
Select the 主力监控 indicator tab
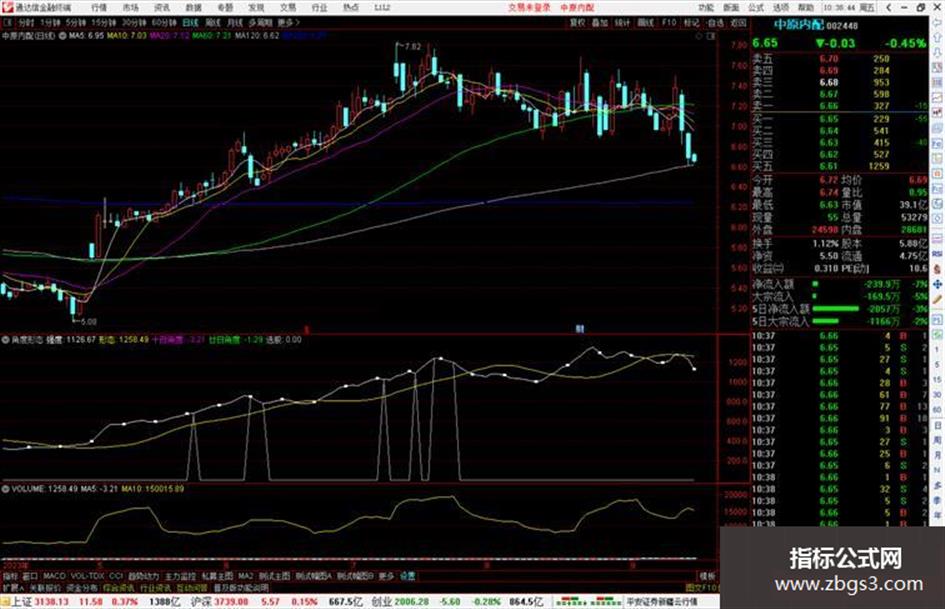pos(180,576)
